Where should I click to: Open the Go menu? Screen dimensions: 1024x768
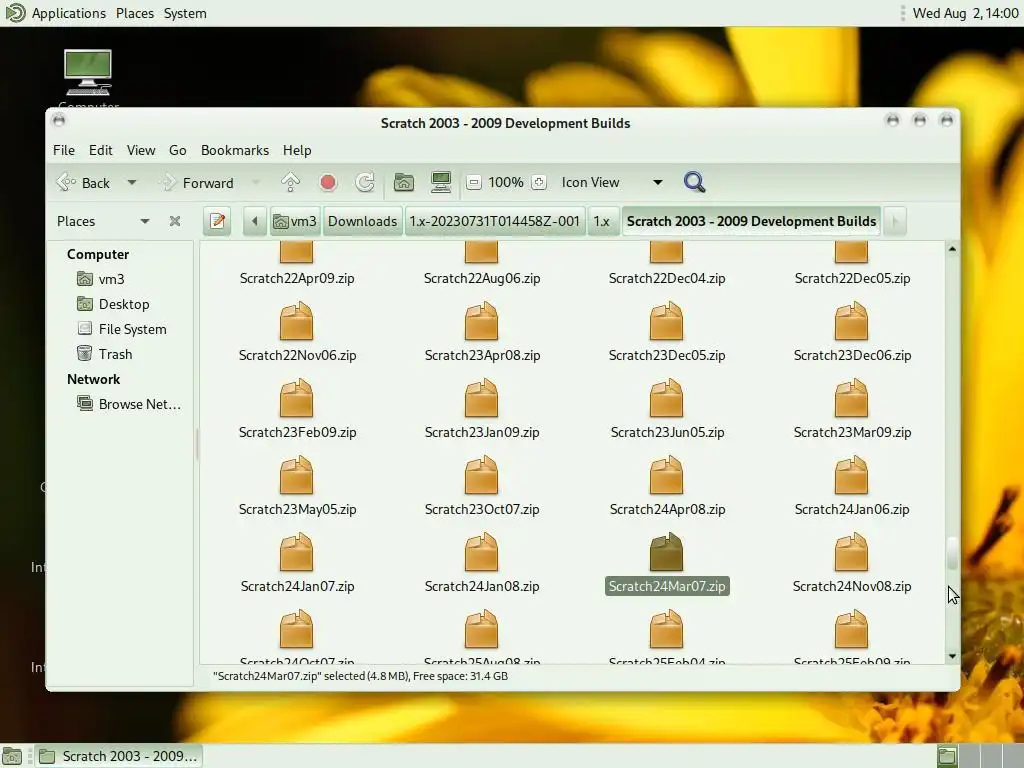pyautogui.click(x=178, y=150)
